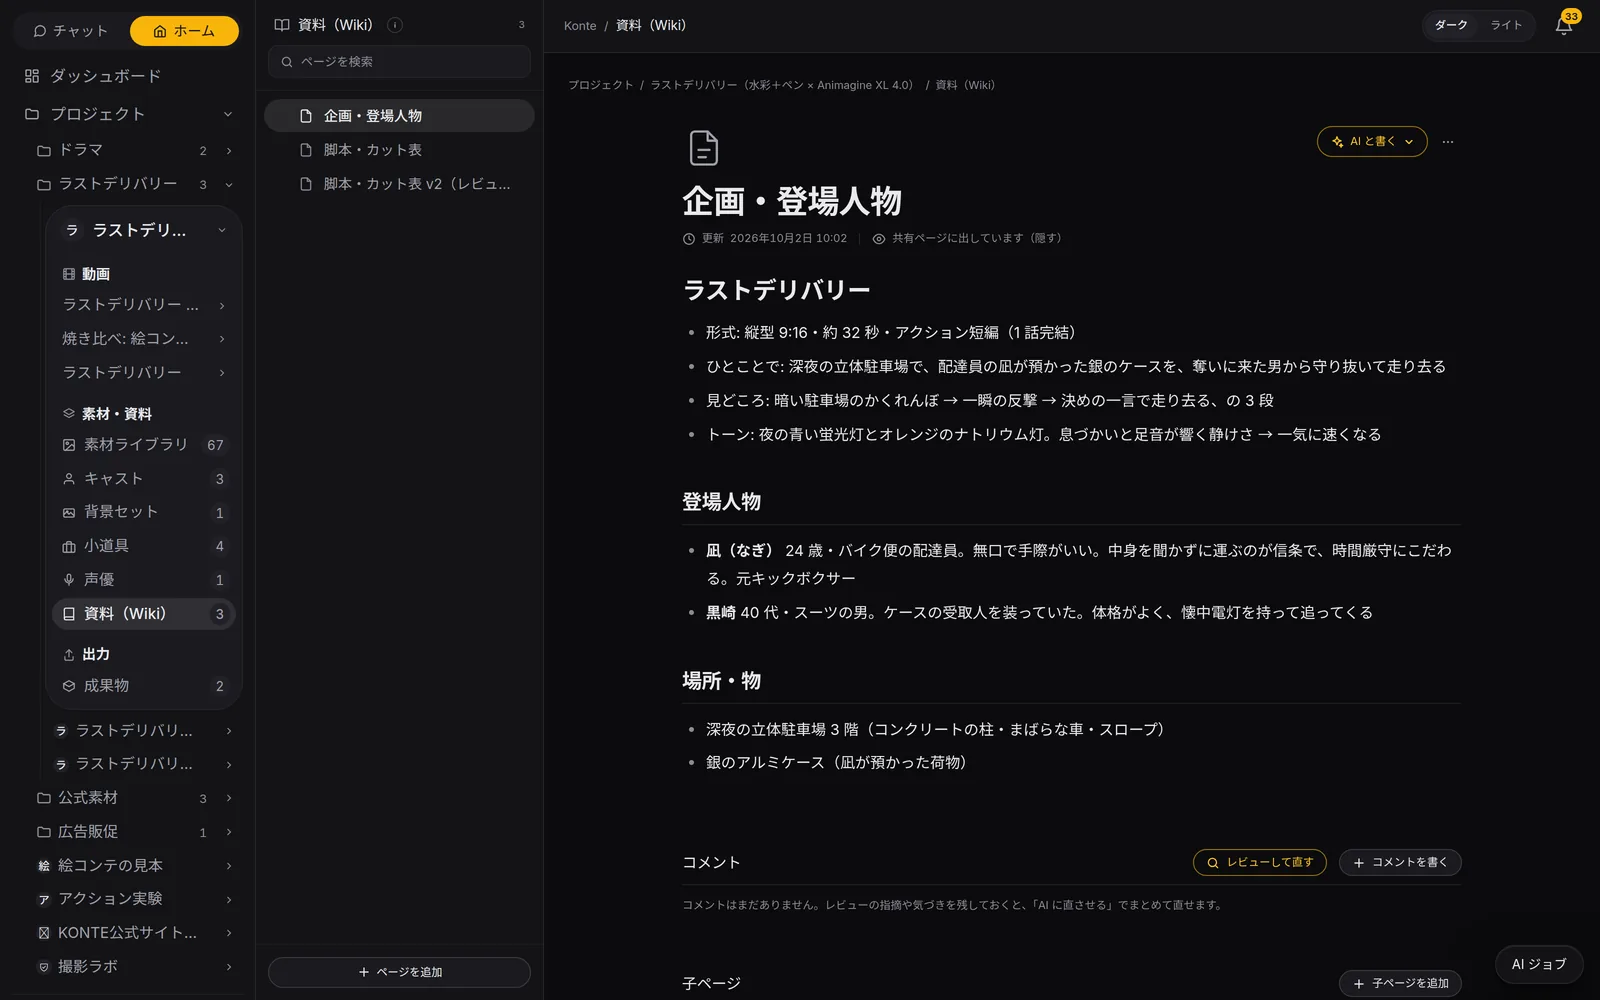This screenshot has height=1000, width=1600.
Task: Collapse the ラストデリバリー folder chevron
Action: pos(229,185)
